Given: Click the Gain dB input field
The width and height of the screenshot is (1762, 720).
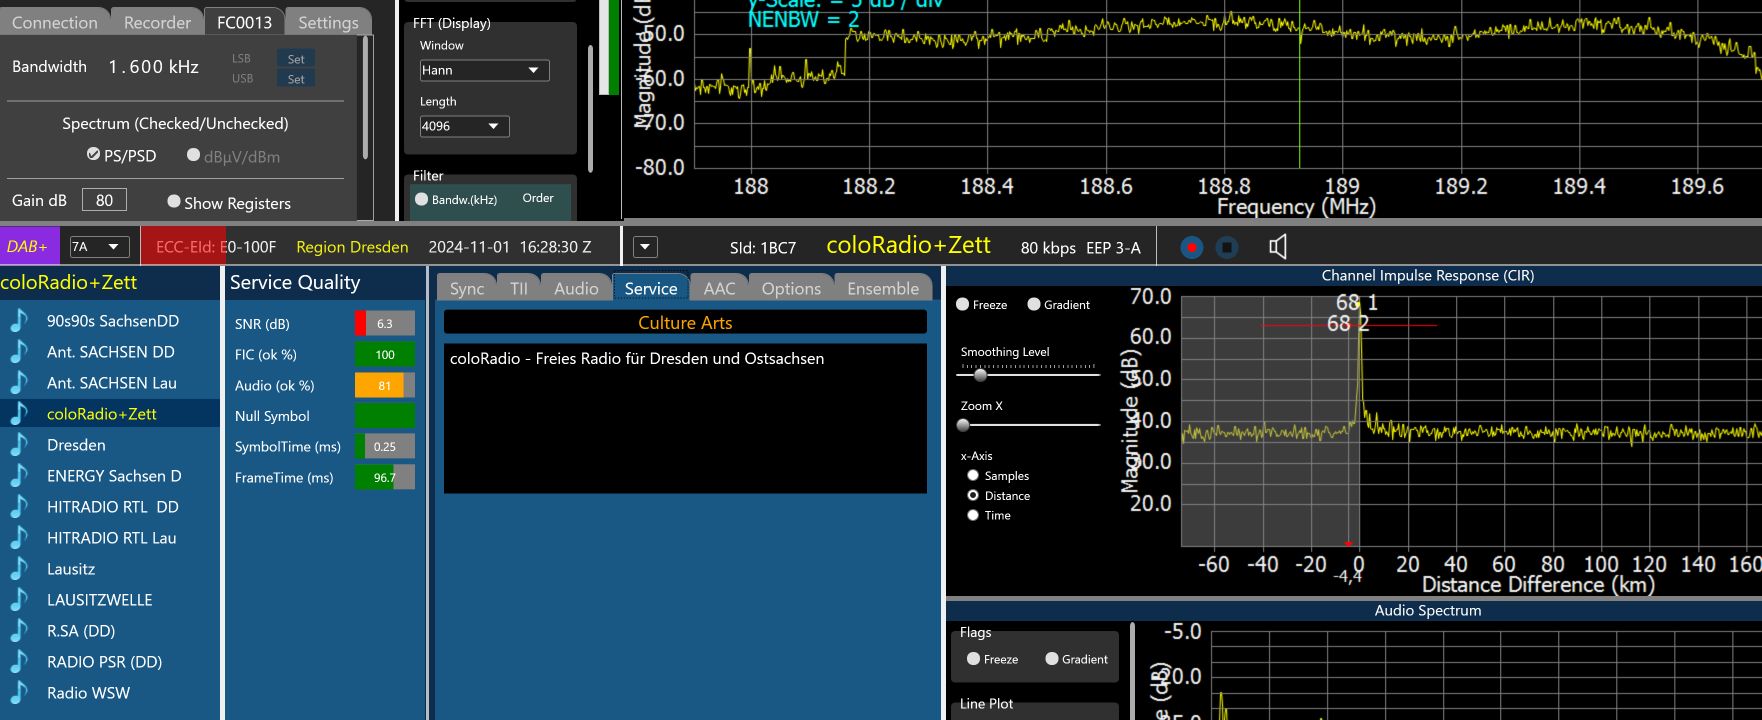Looking at the screenshot, I should click(104, 200).
